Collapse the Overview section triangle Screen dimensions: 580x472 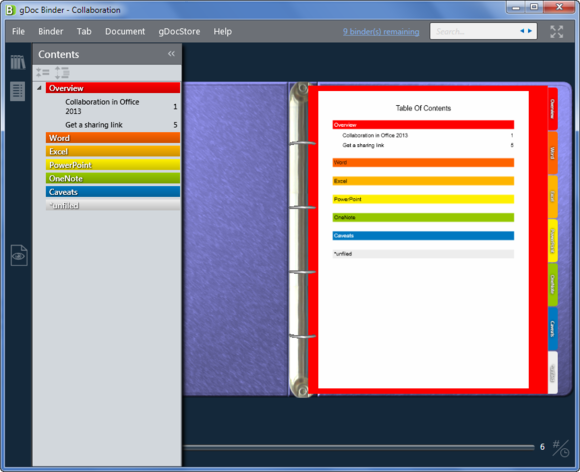click(39, 88)
